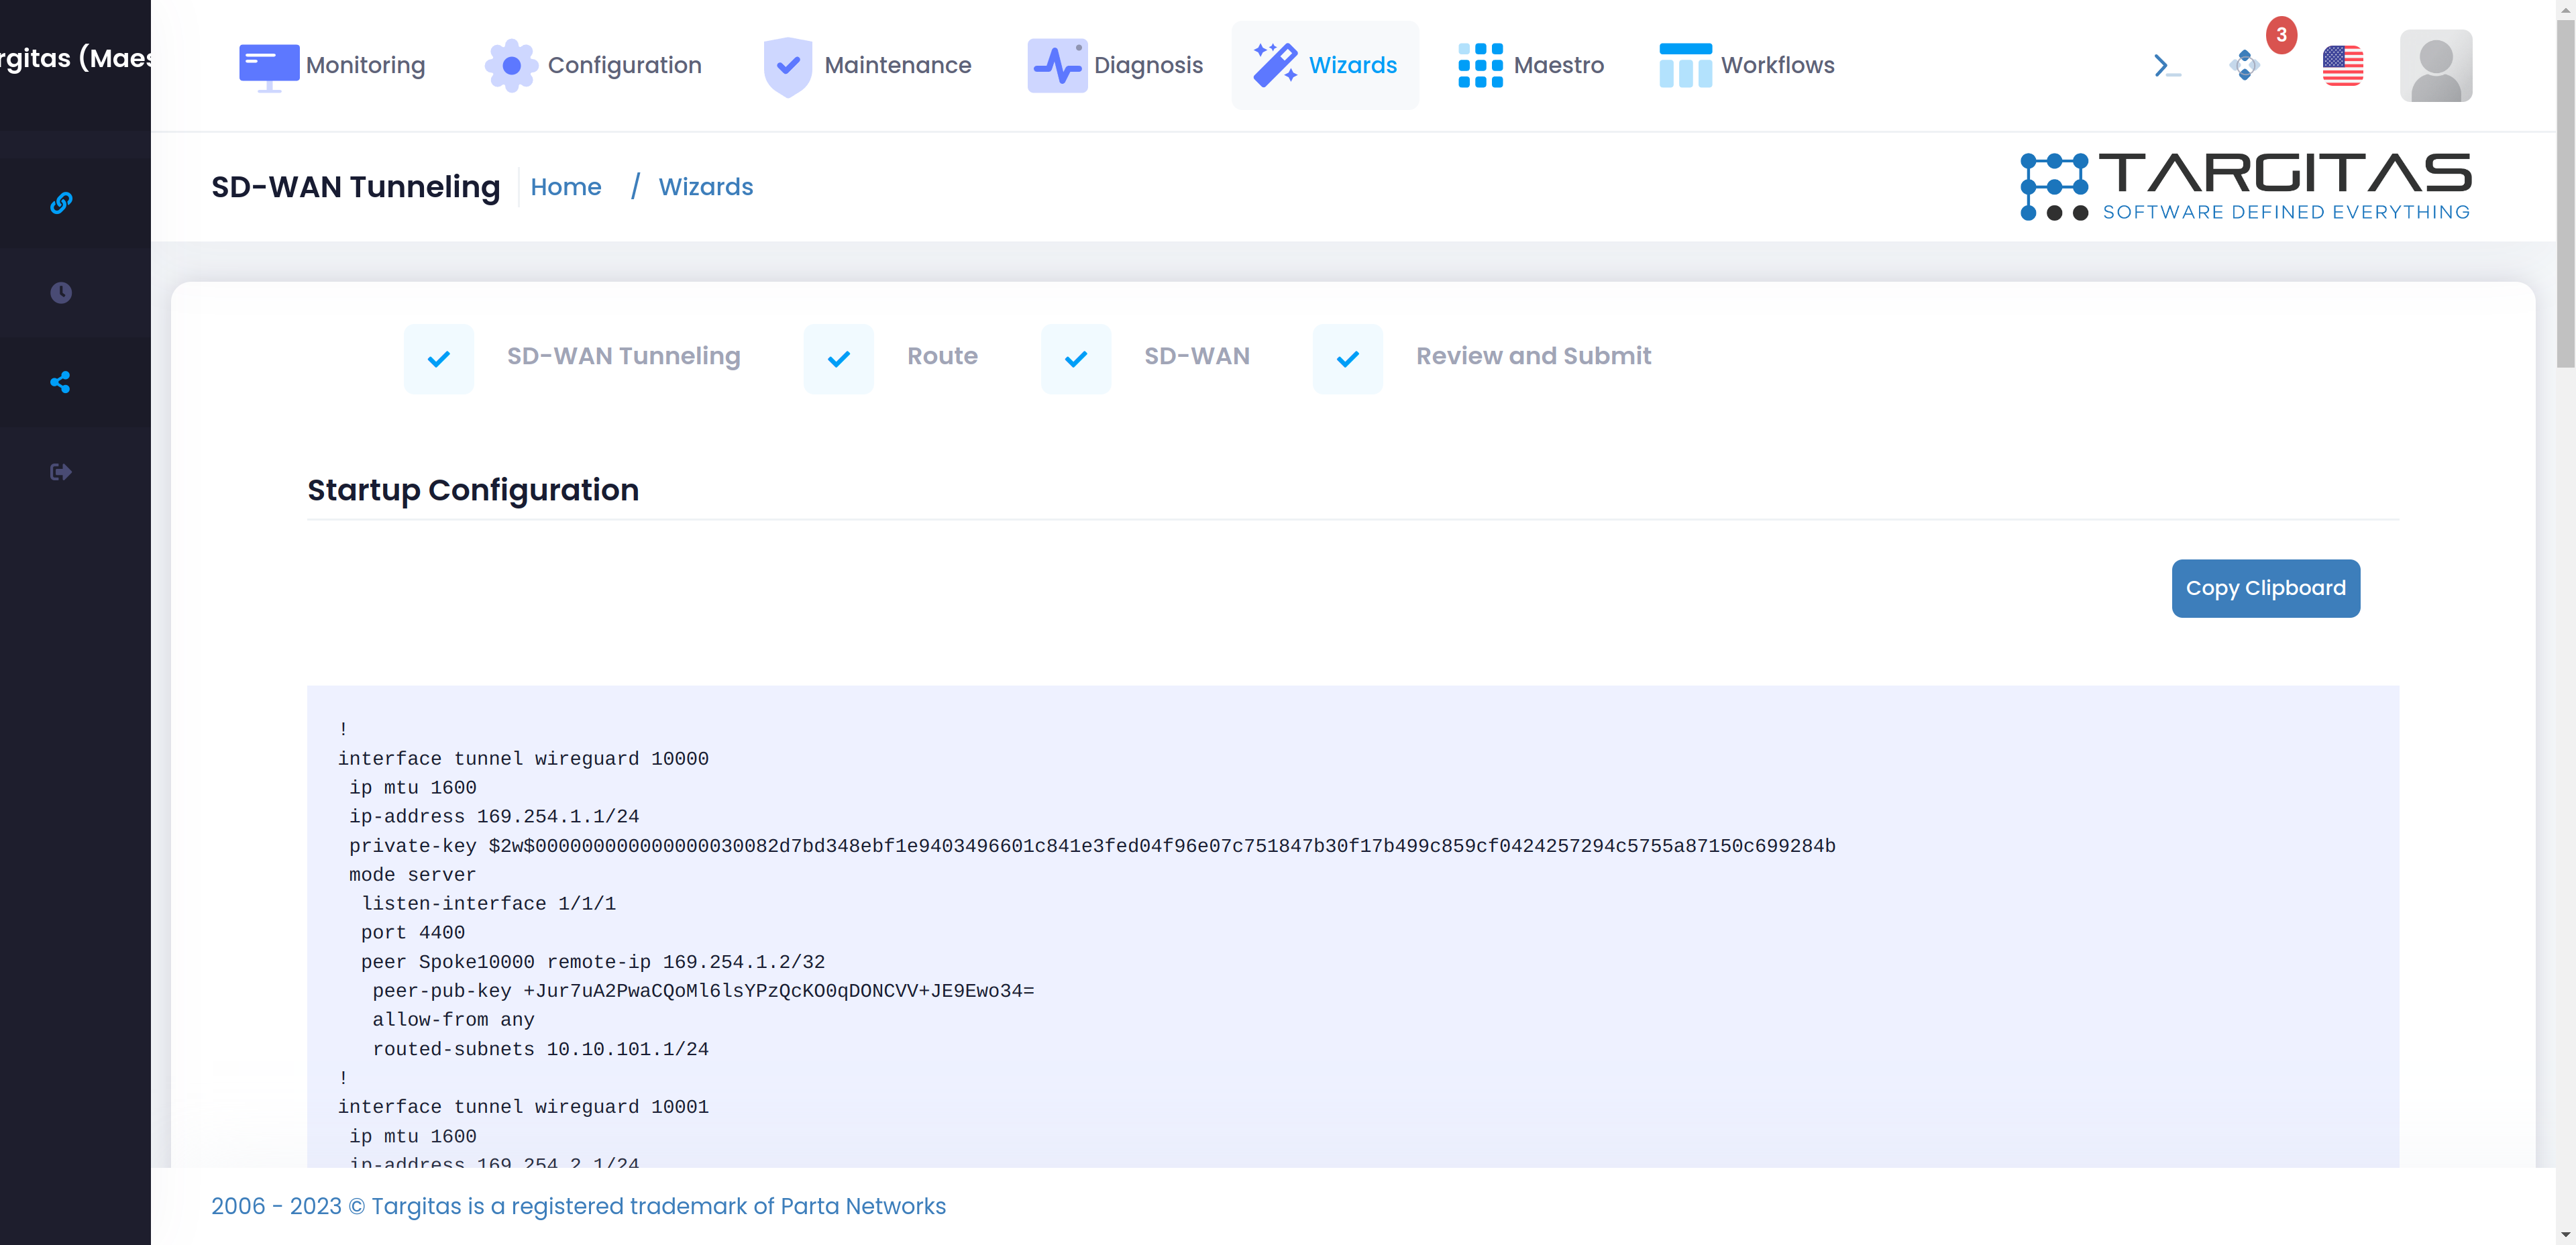
Task: Click the Workflows columns icon
Action: [x=1685, y=66]
